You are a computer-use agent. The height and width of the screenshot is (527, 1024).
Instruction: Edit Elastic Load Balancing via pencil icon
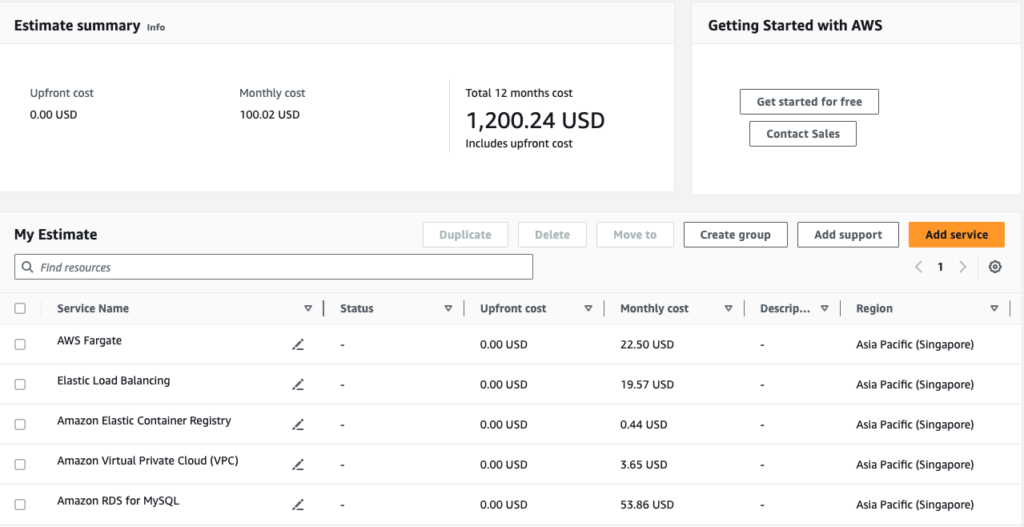tap(298, 385)
